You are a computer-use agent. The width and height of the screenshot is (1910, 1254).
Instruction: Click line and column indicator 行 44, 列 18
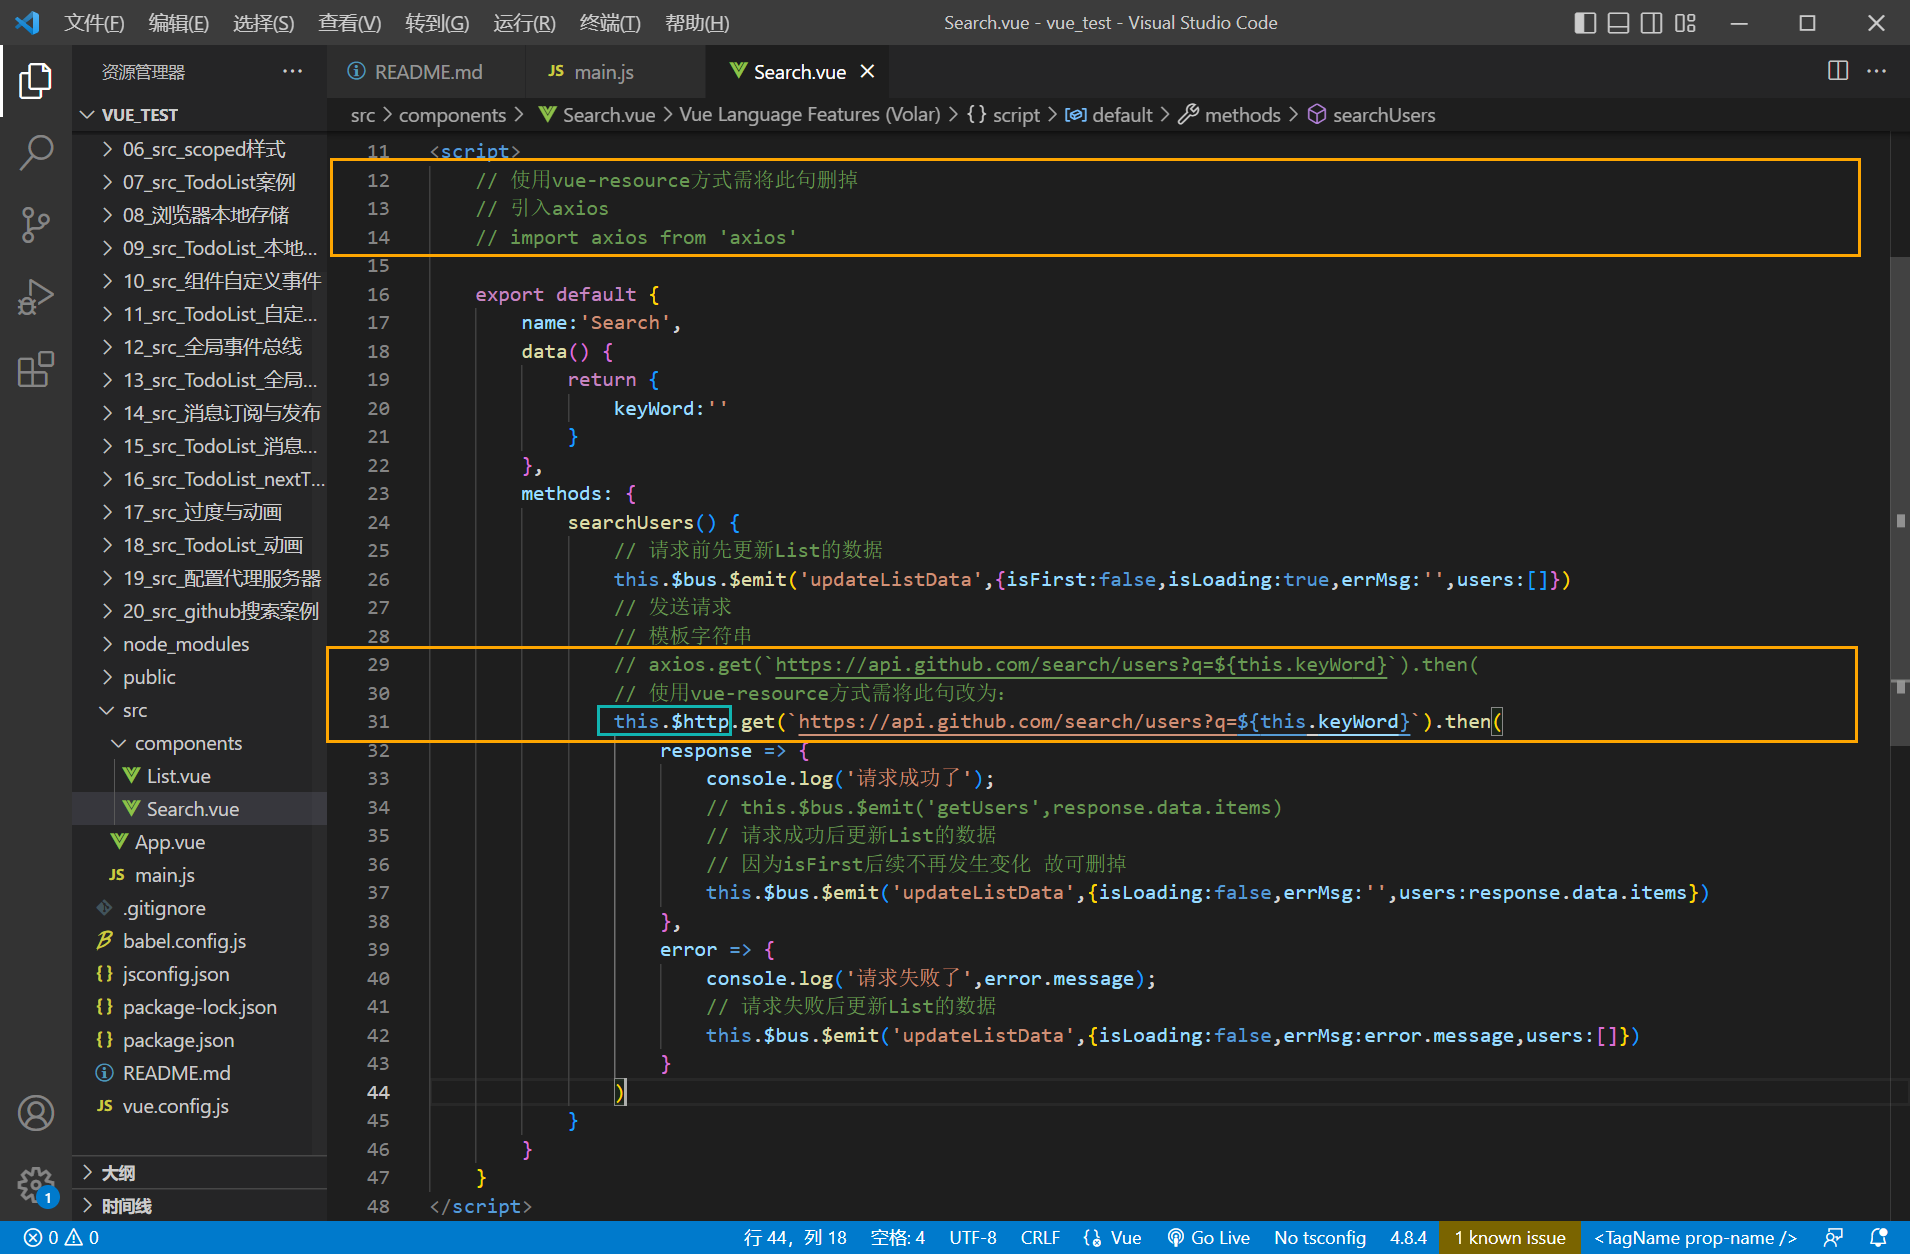pos(795,1238)
